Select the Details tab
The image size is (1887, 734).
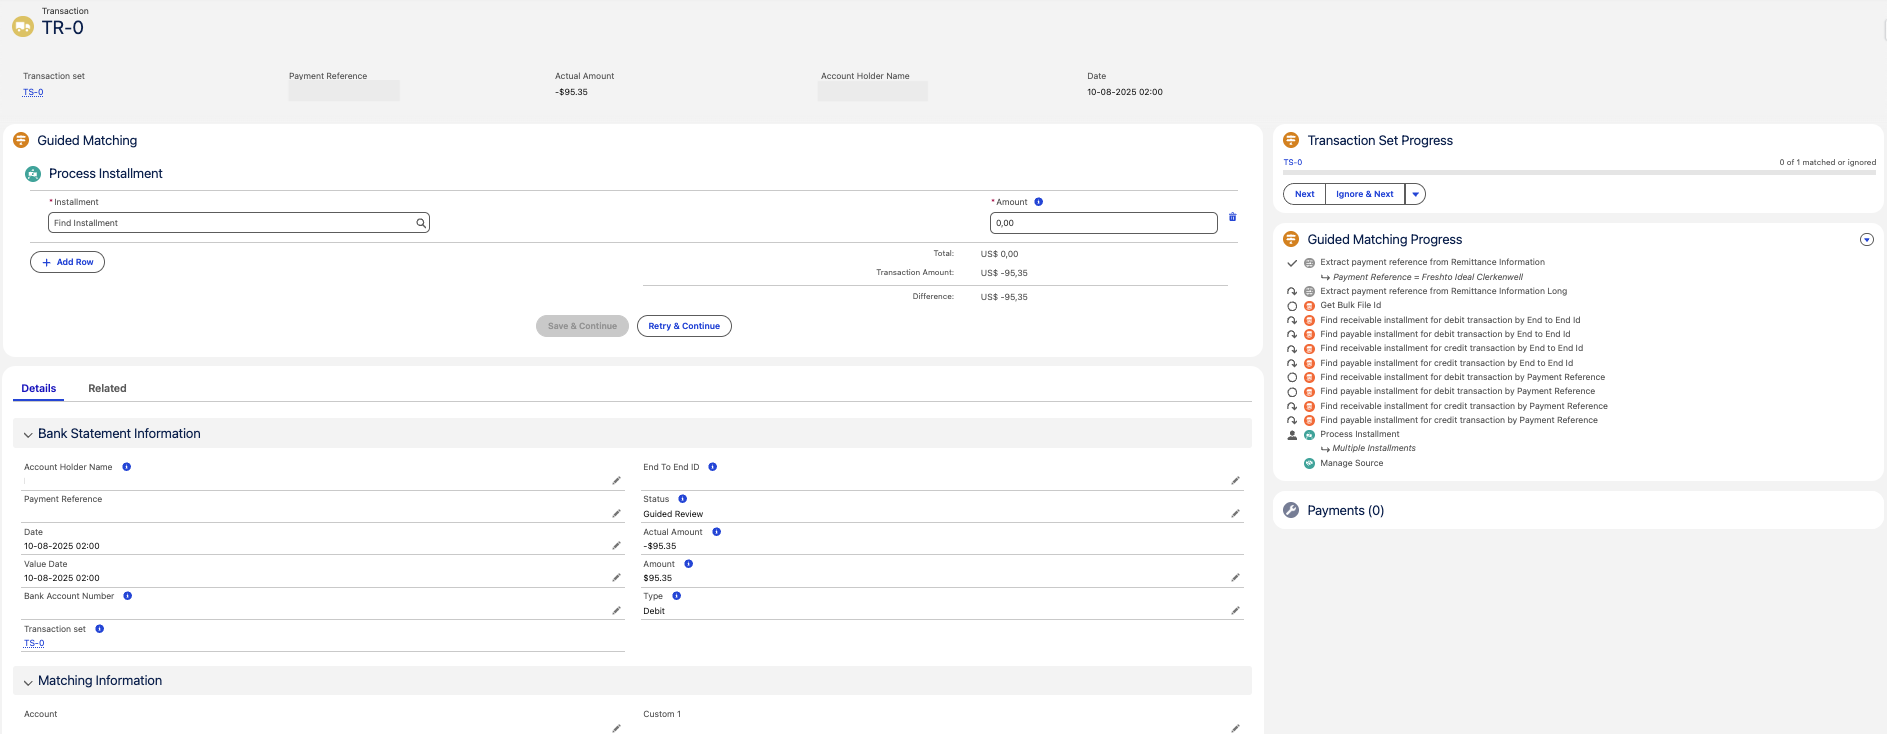39,388
